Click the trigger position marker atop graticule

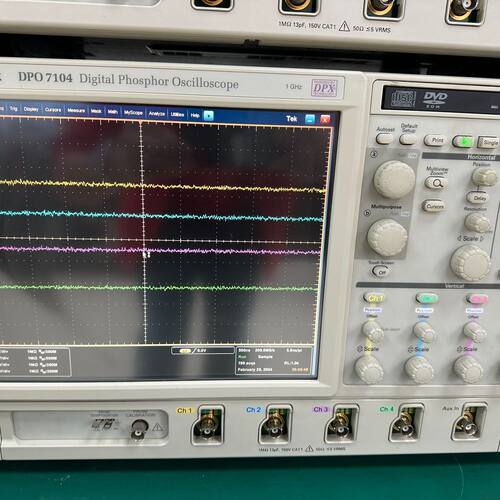click(x=141, y=123)
